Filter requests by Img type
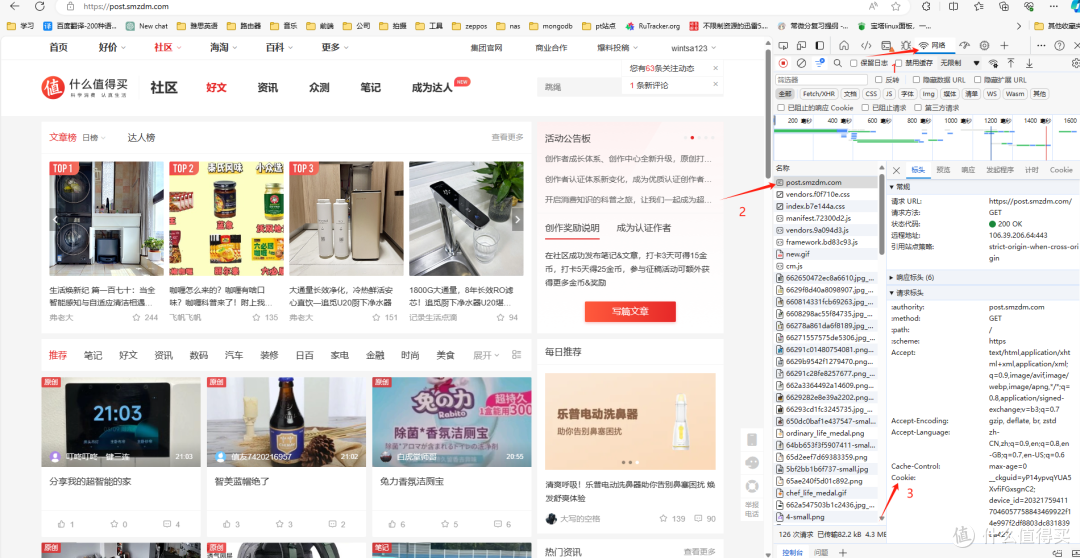 pyautogui.click(x=928, y=94)
